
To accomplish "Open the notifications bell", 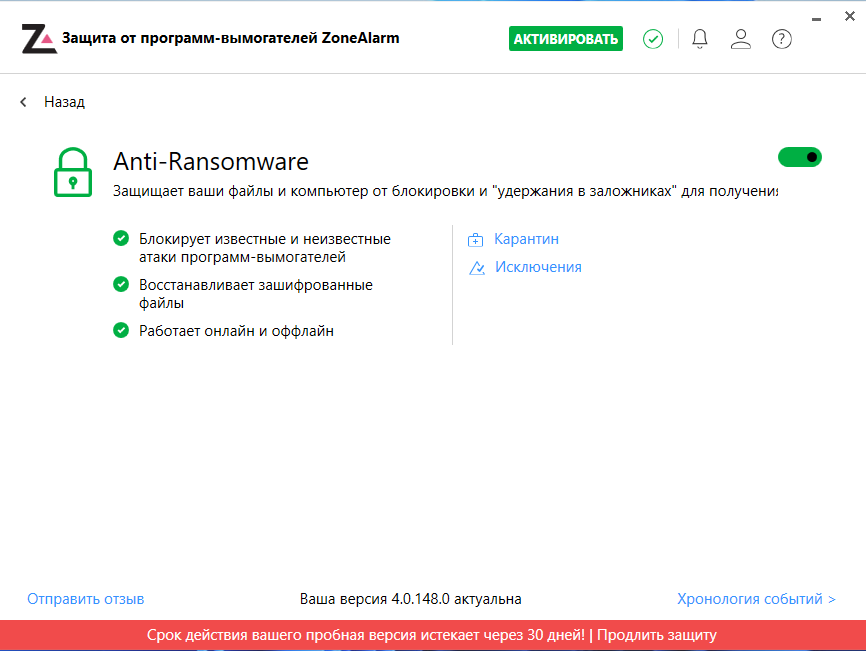I will point(700,39).
